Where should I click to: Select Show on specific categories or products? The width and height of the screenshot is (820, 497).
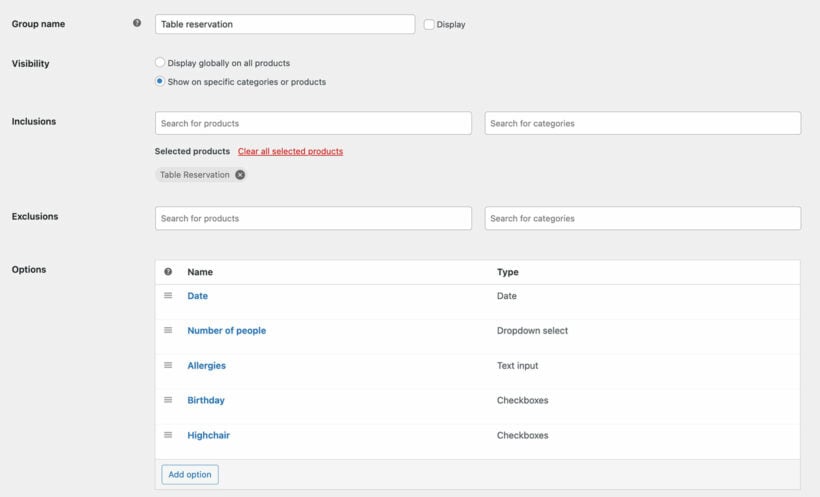click(x=160, y=81)
